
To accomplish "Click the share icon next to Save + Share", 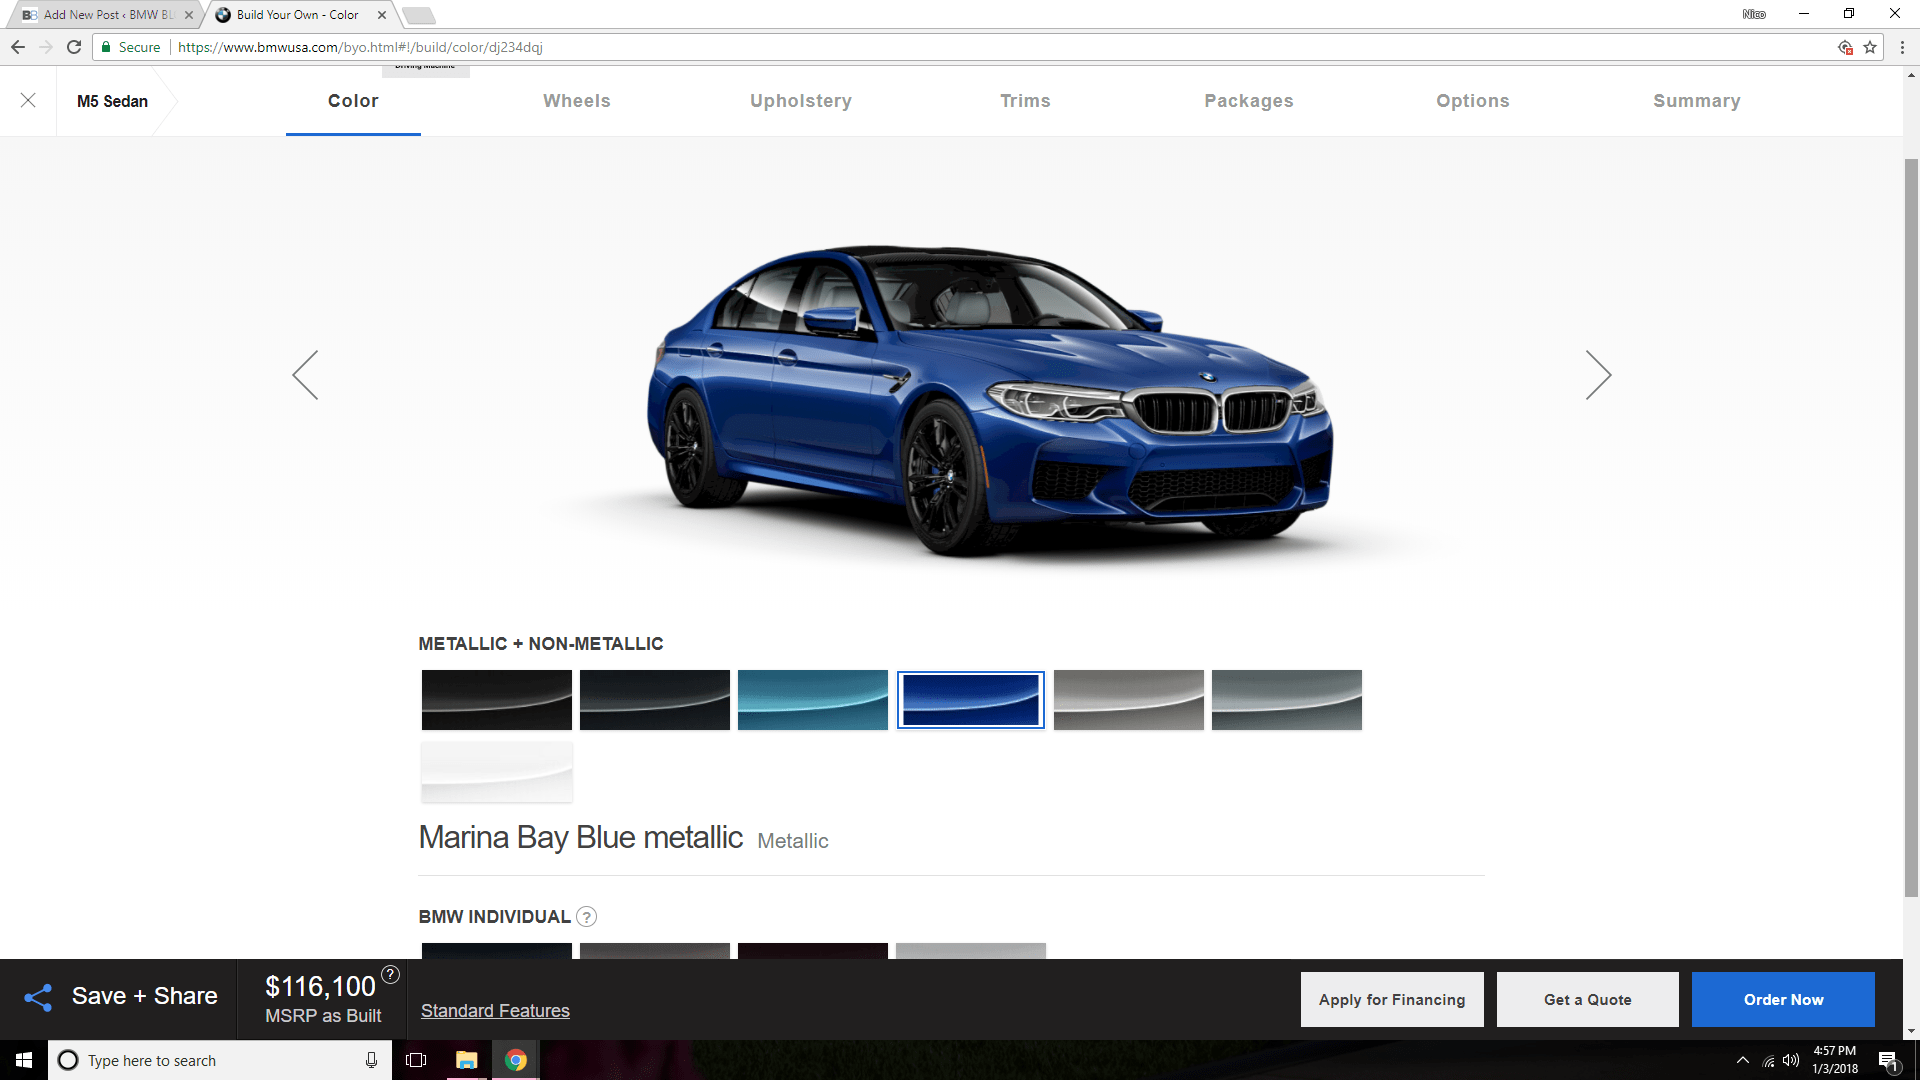I will coord(38,997).
